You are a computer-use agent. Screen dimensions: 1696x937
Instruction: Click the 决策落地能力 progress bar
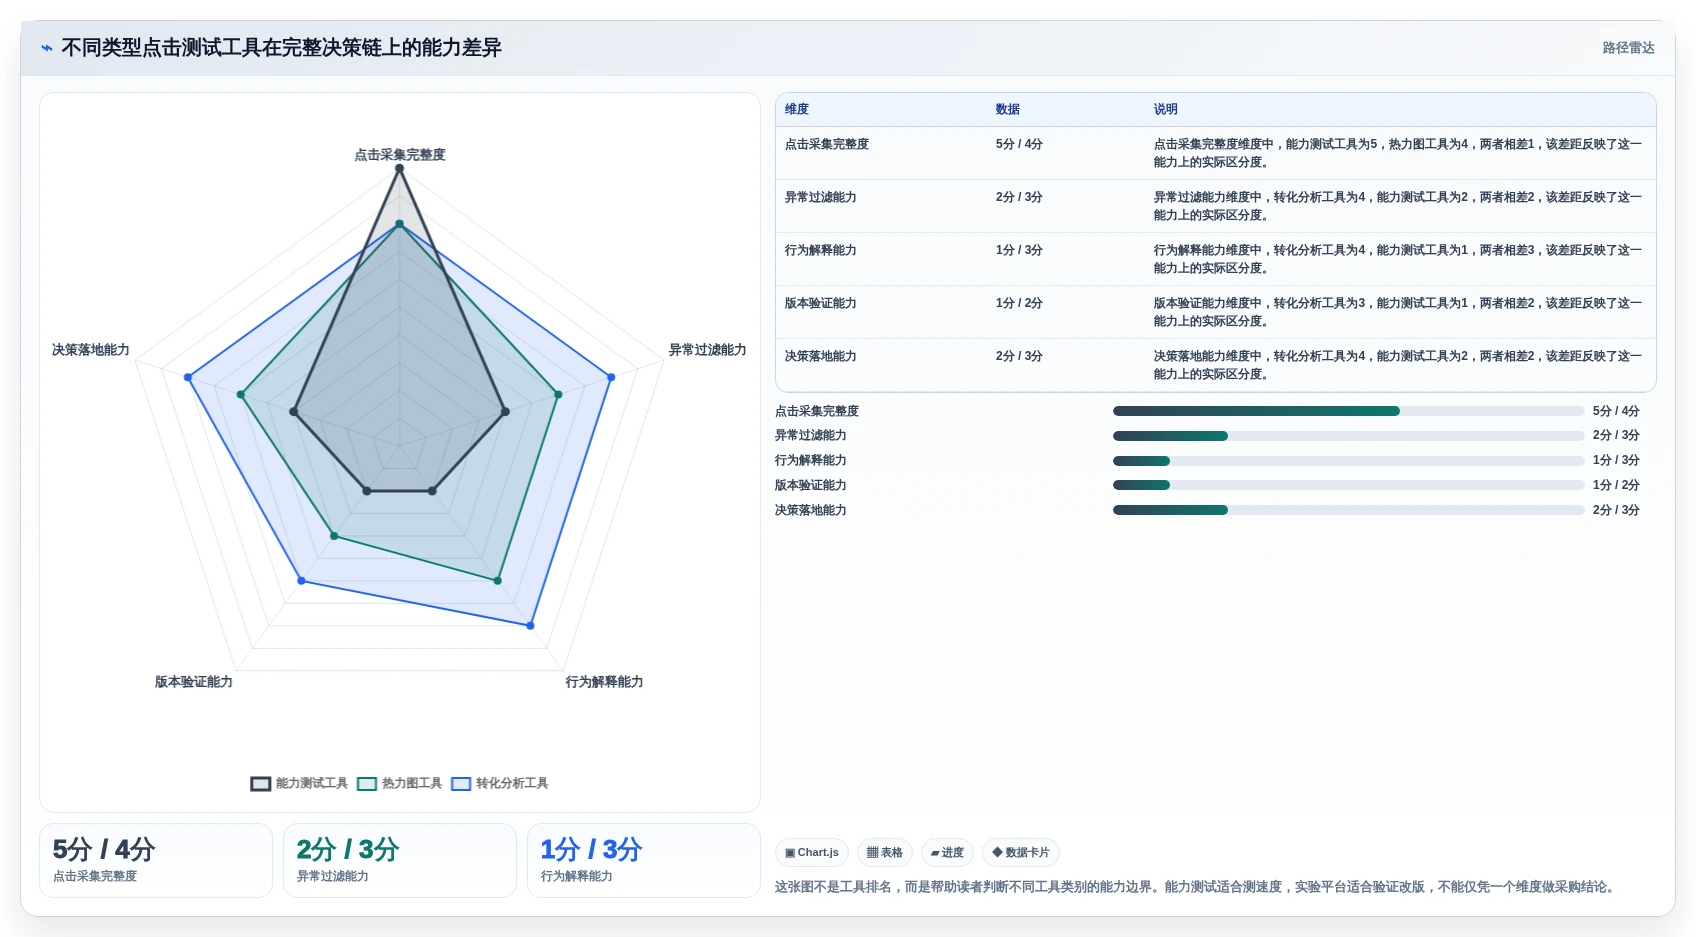point(1348,510)
